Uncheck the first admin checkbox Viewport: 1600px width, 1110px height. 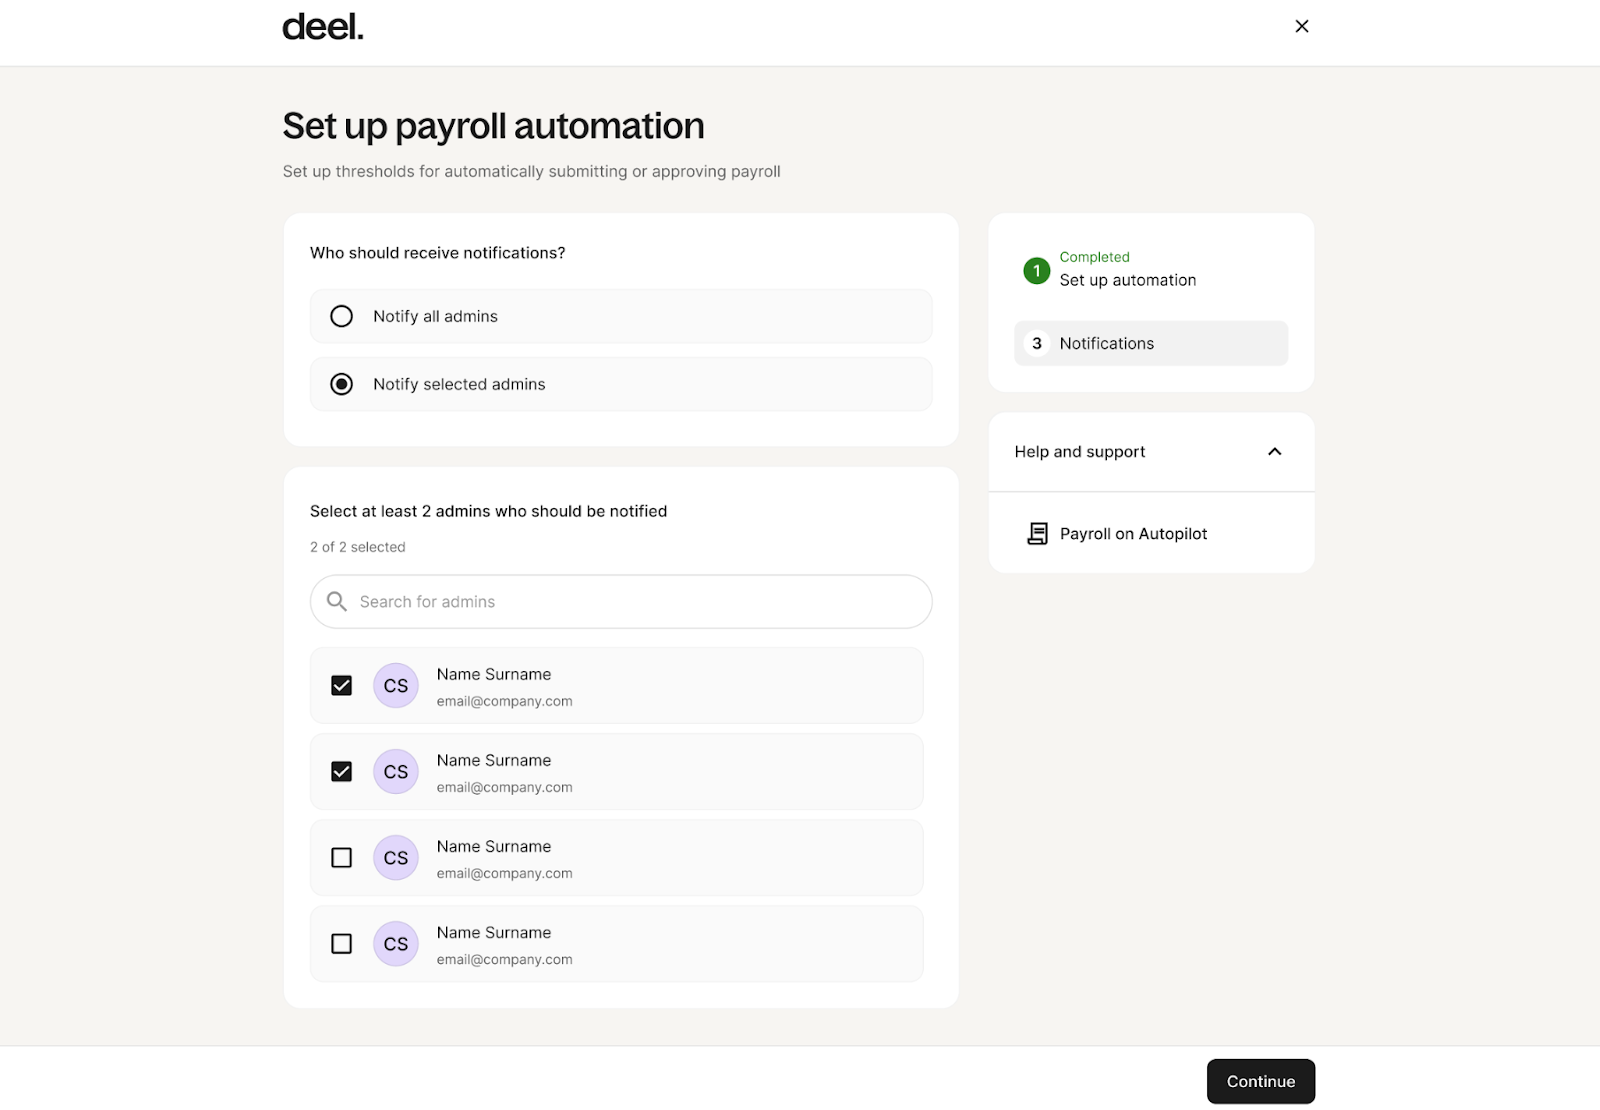(x=342, y=686)
